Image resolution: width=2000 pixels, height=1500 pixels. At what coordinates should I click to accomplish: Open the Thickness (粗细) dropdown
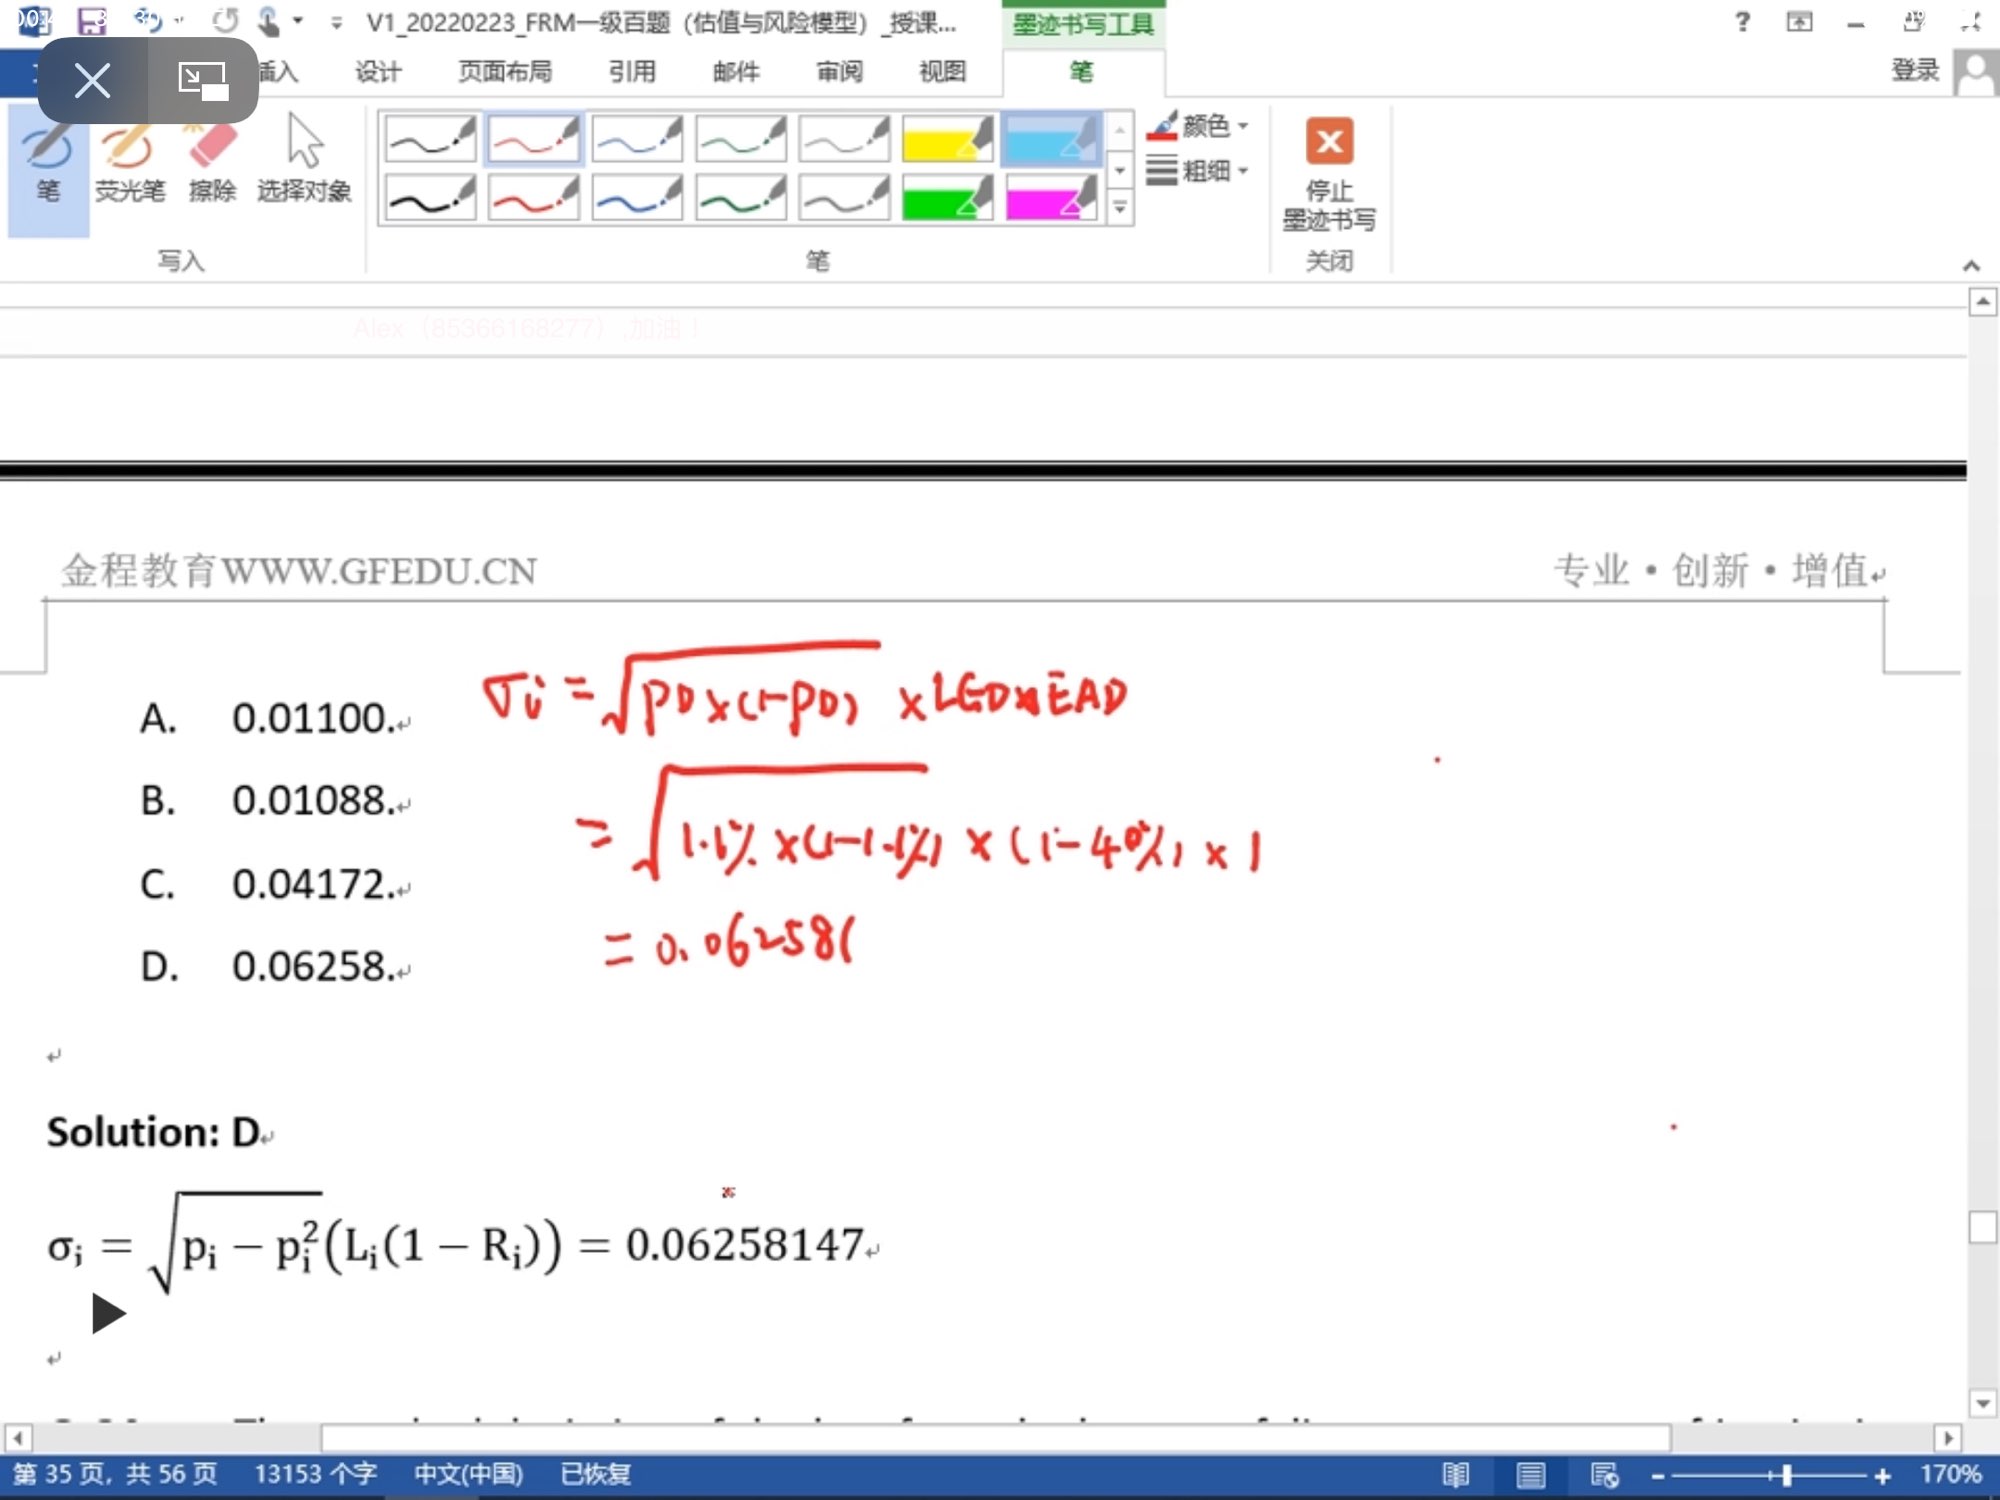pos(1203,171)
